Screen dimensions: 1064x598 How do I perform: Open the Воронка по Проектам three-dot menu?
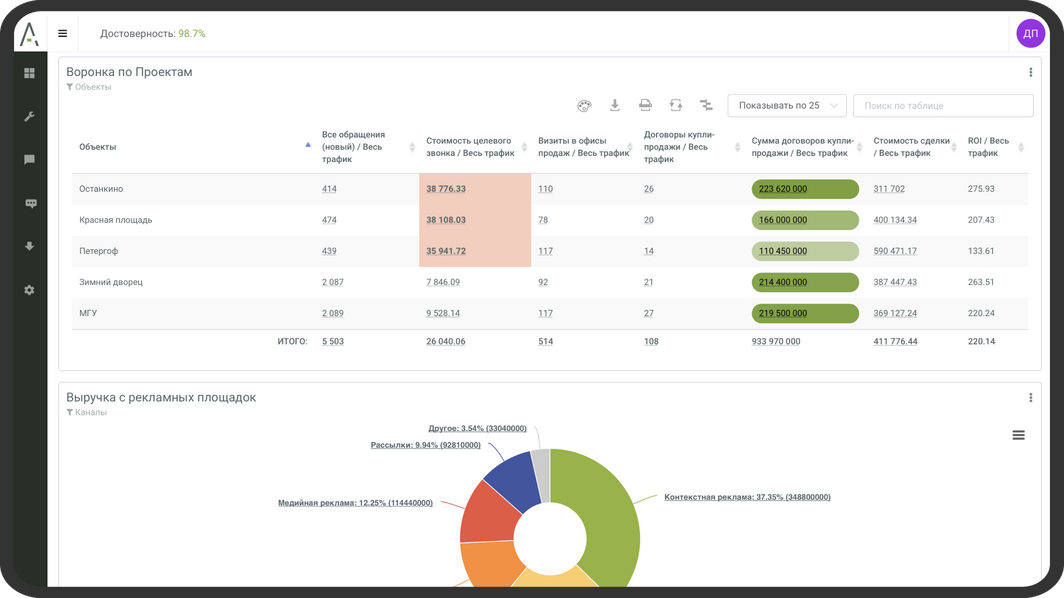(x=1030, y=72)
